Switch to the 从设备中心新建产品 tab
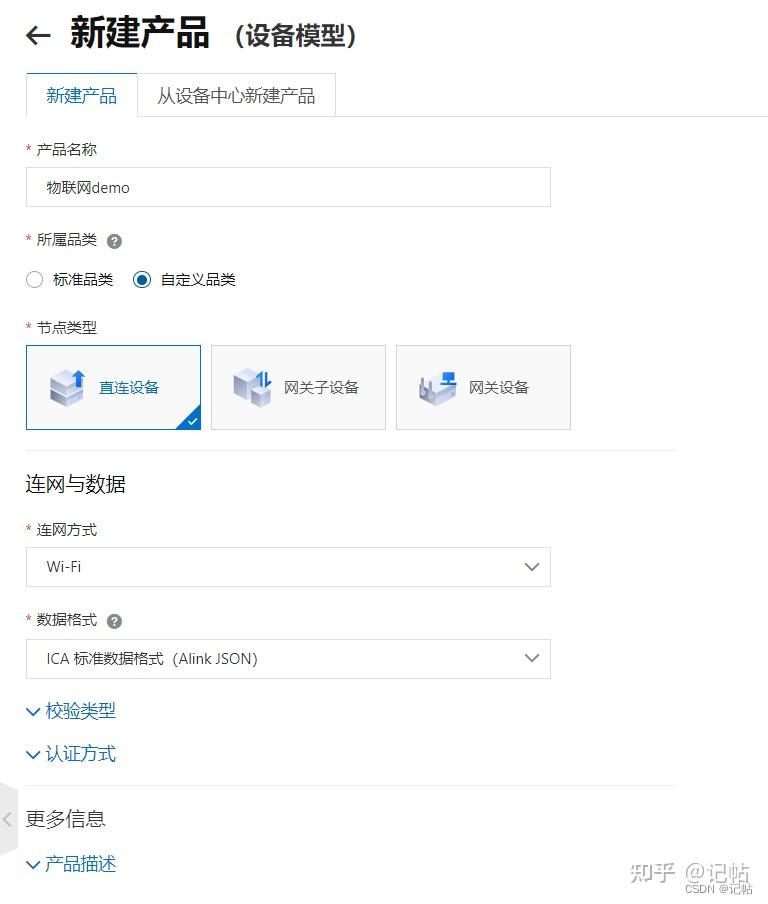This screenshot has width=768, height=904. (236, 95)
